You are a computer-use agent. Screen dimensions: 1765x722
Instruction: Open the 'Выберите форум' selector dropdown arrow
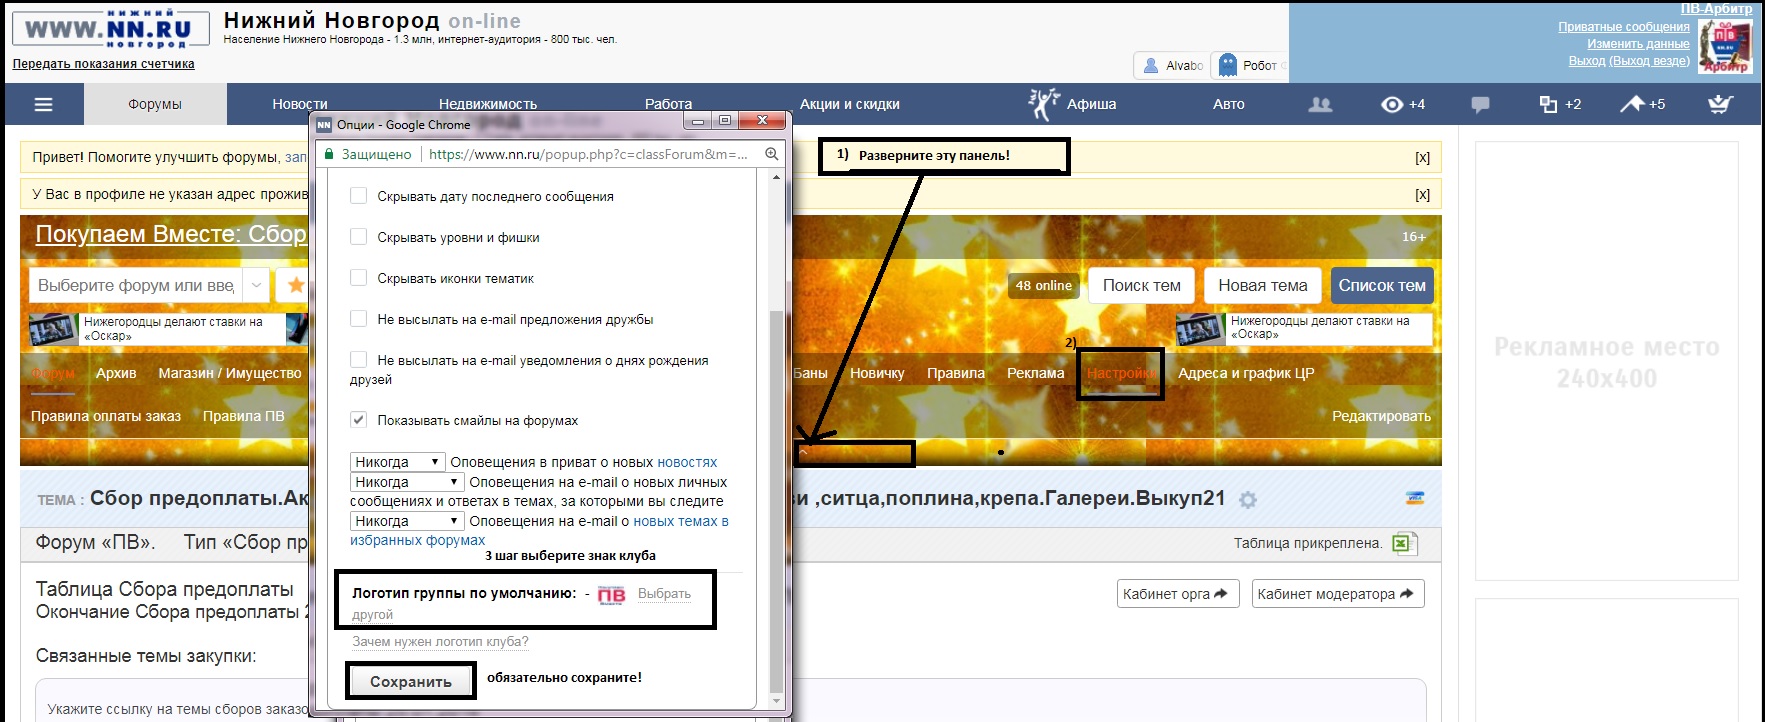[256, 285]
